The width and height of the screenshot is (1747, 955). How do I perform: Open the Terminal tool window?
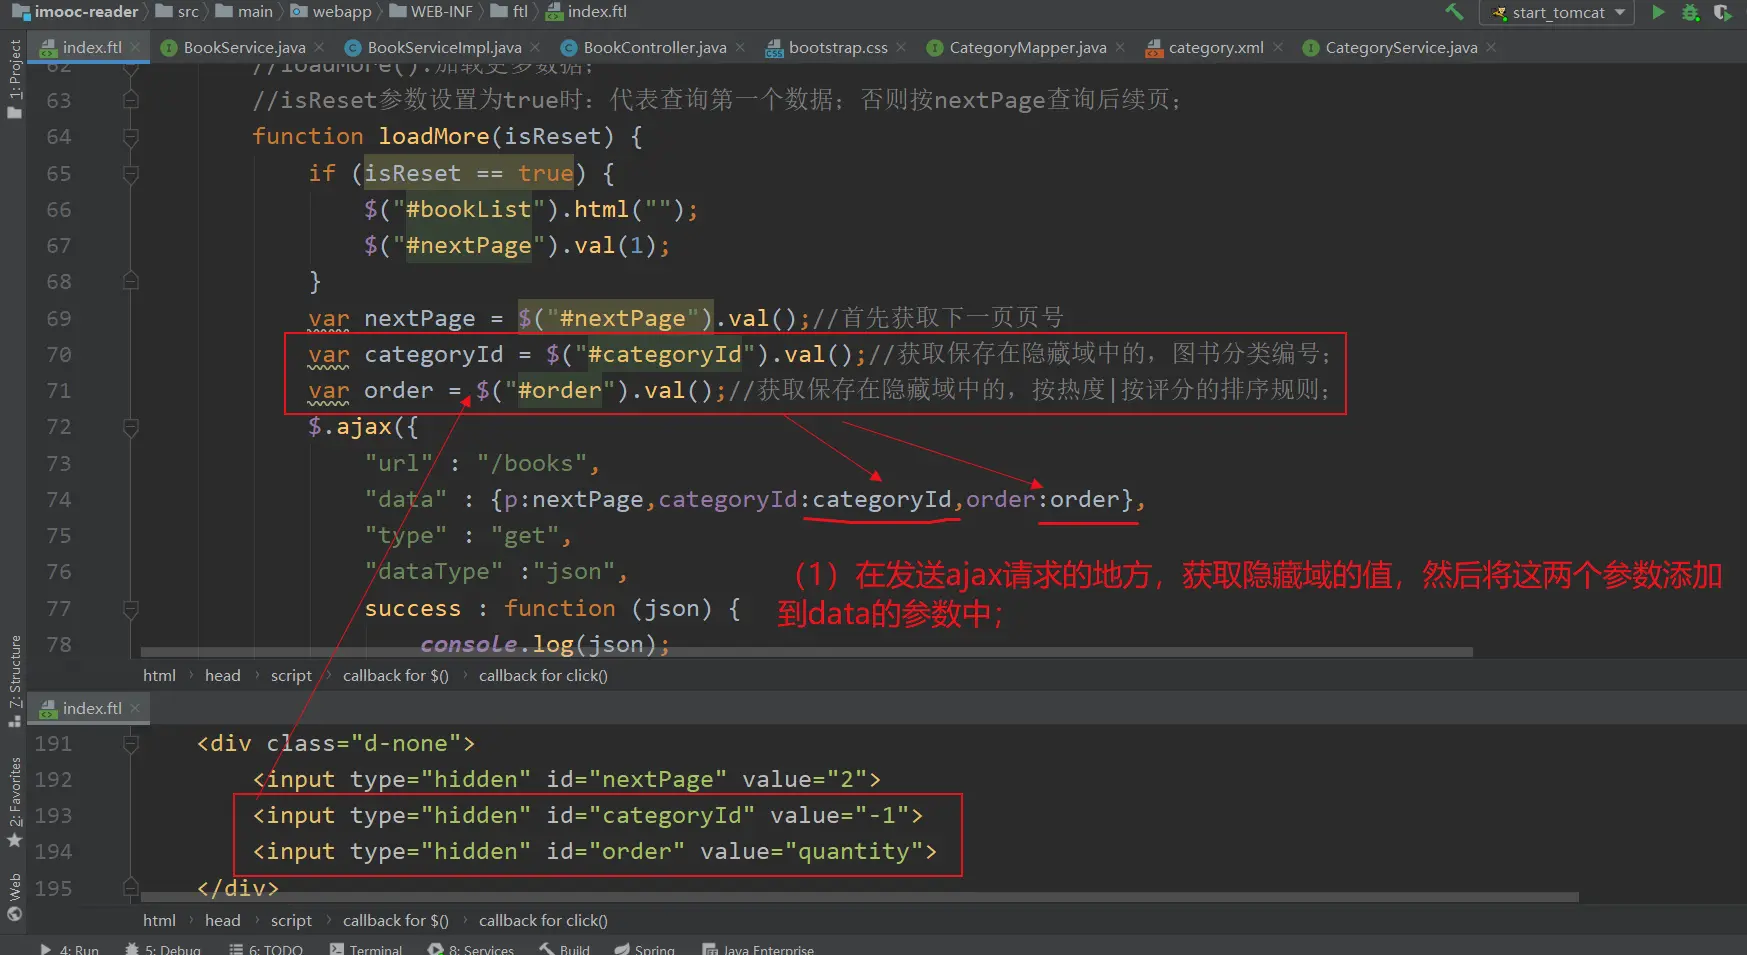pos(366,949)
